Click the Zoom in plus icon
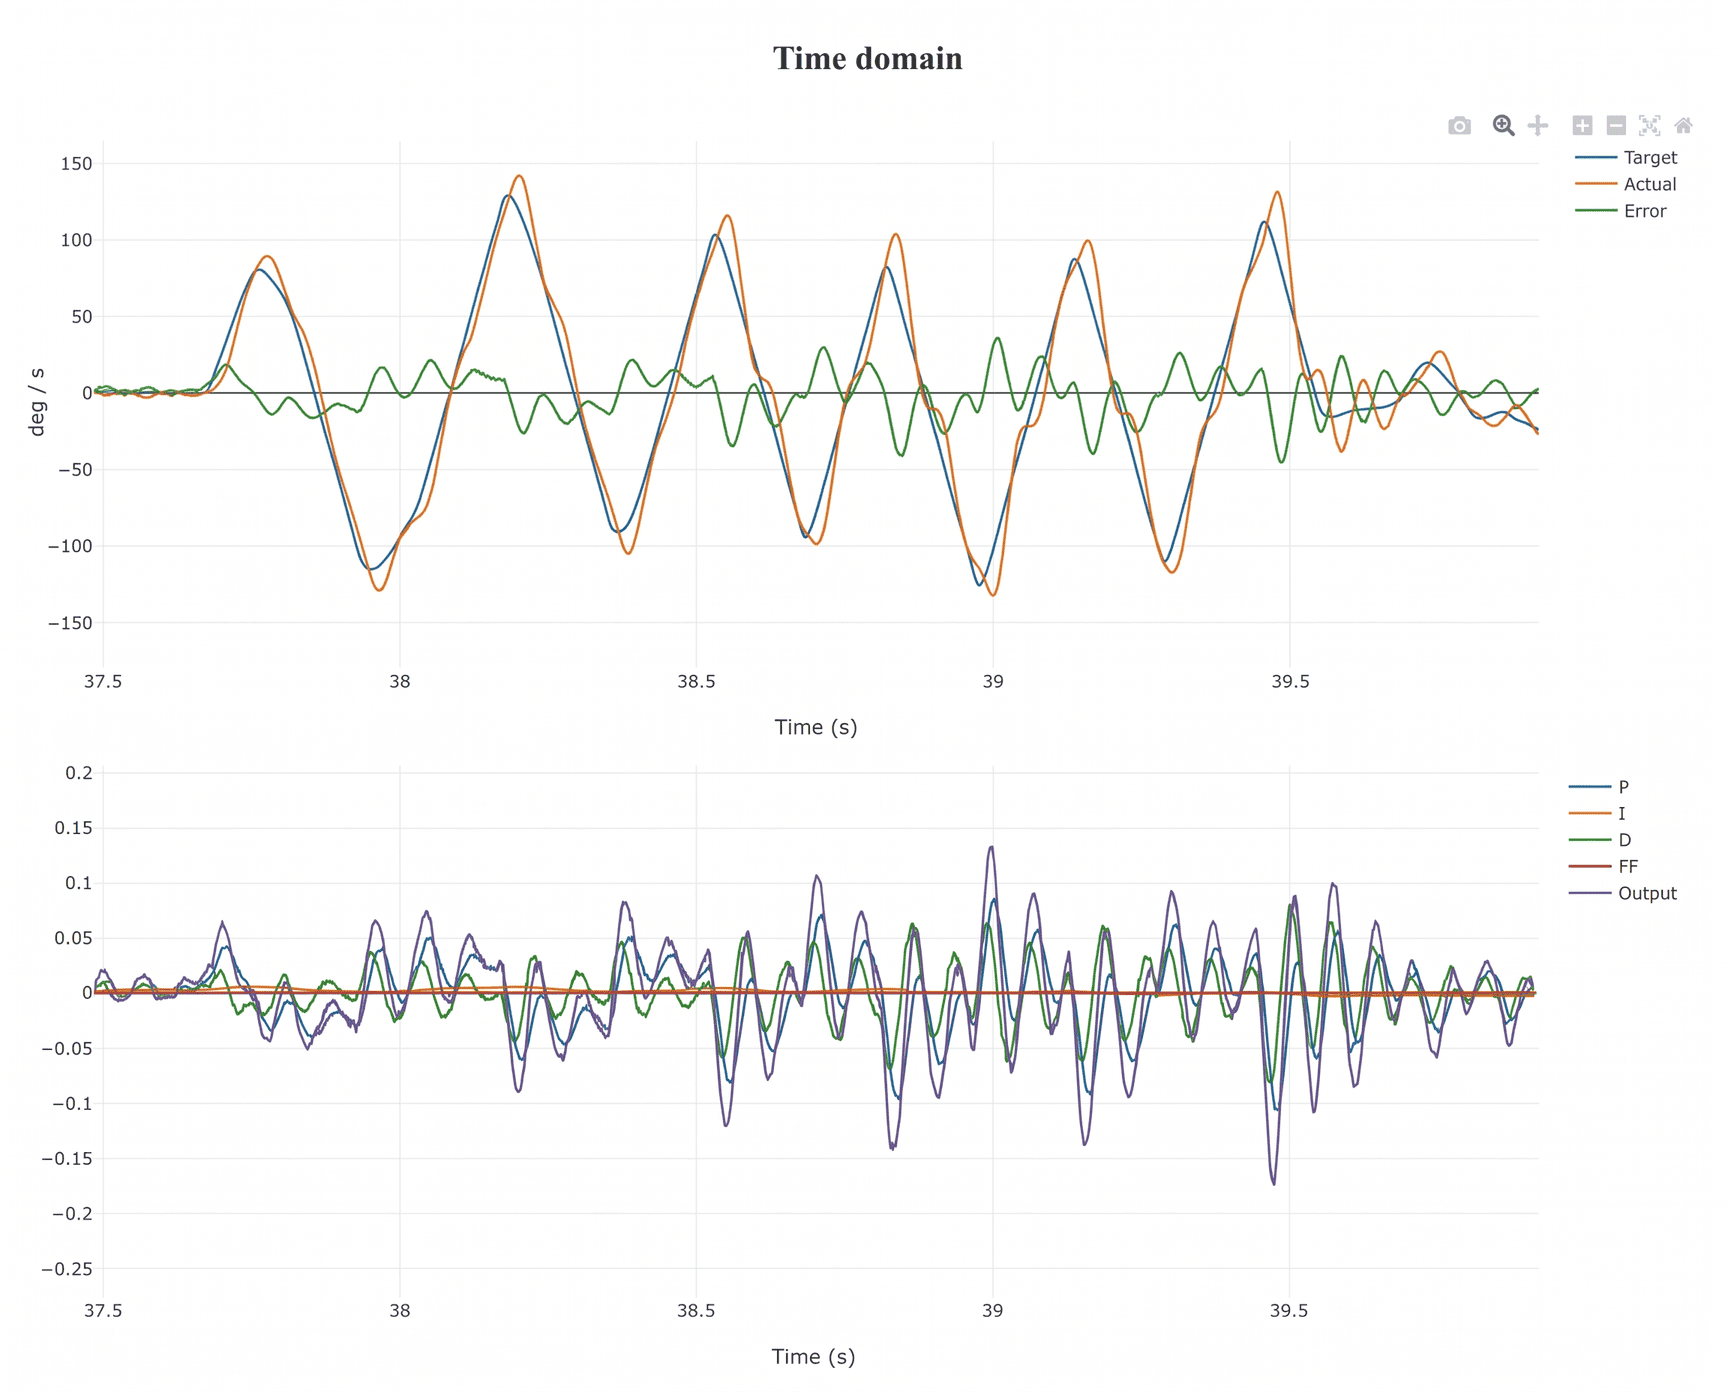 (1582, 125)
